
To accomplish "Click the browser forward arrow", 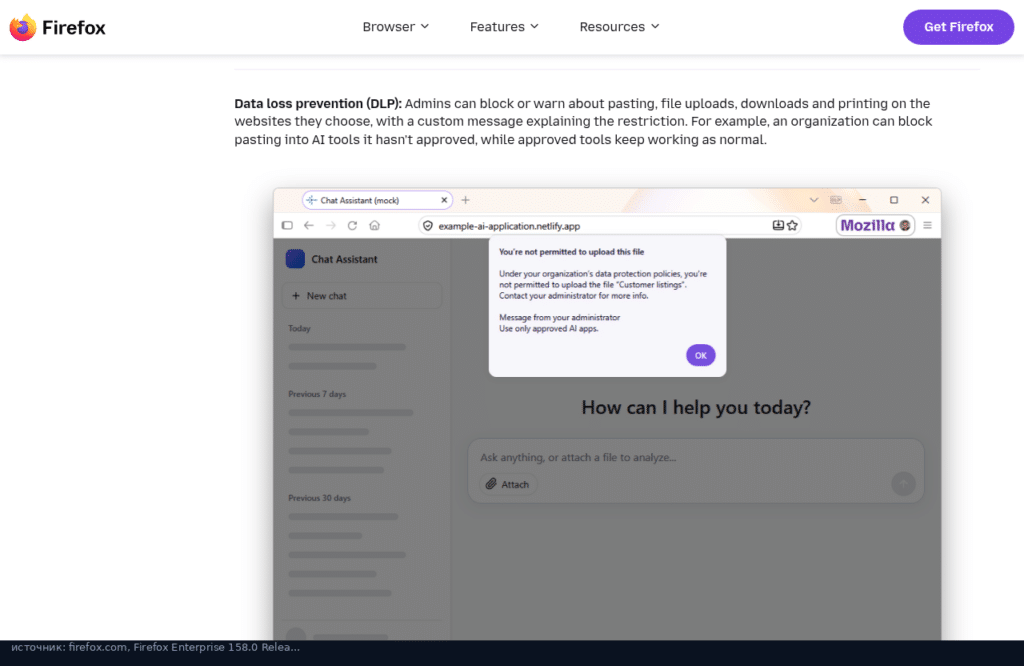I will (330, 225).
